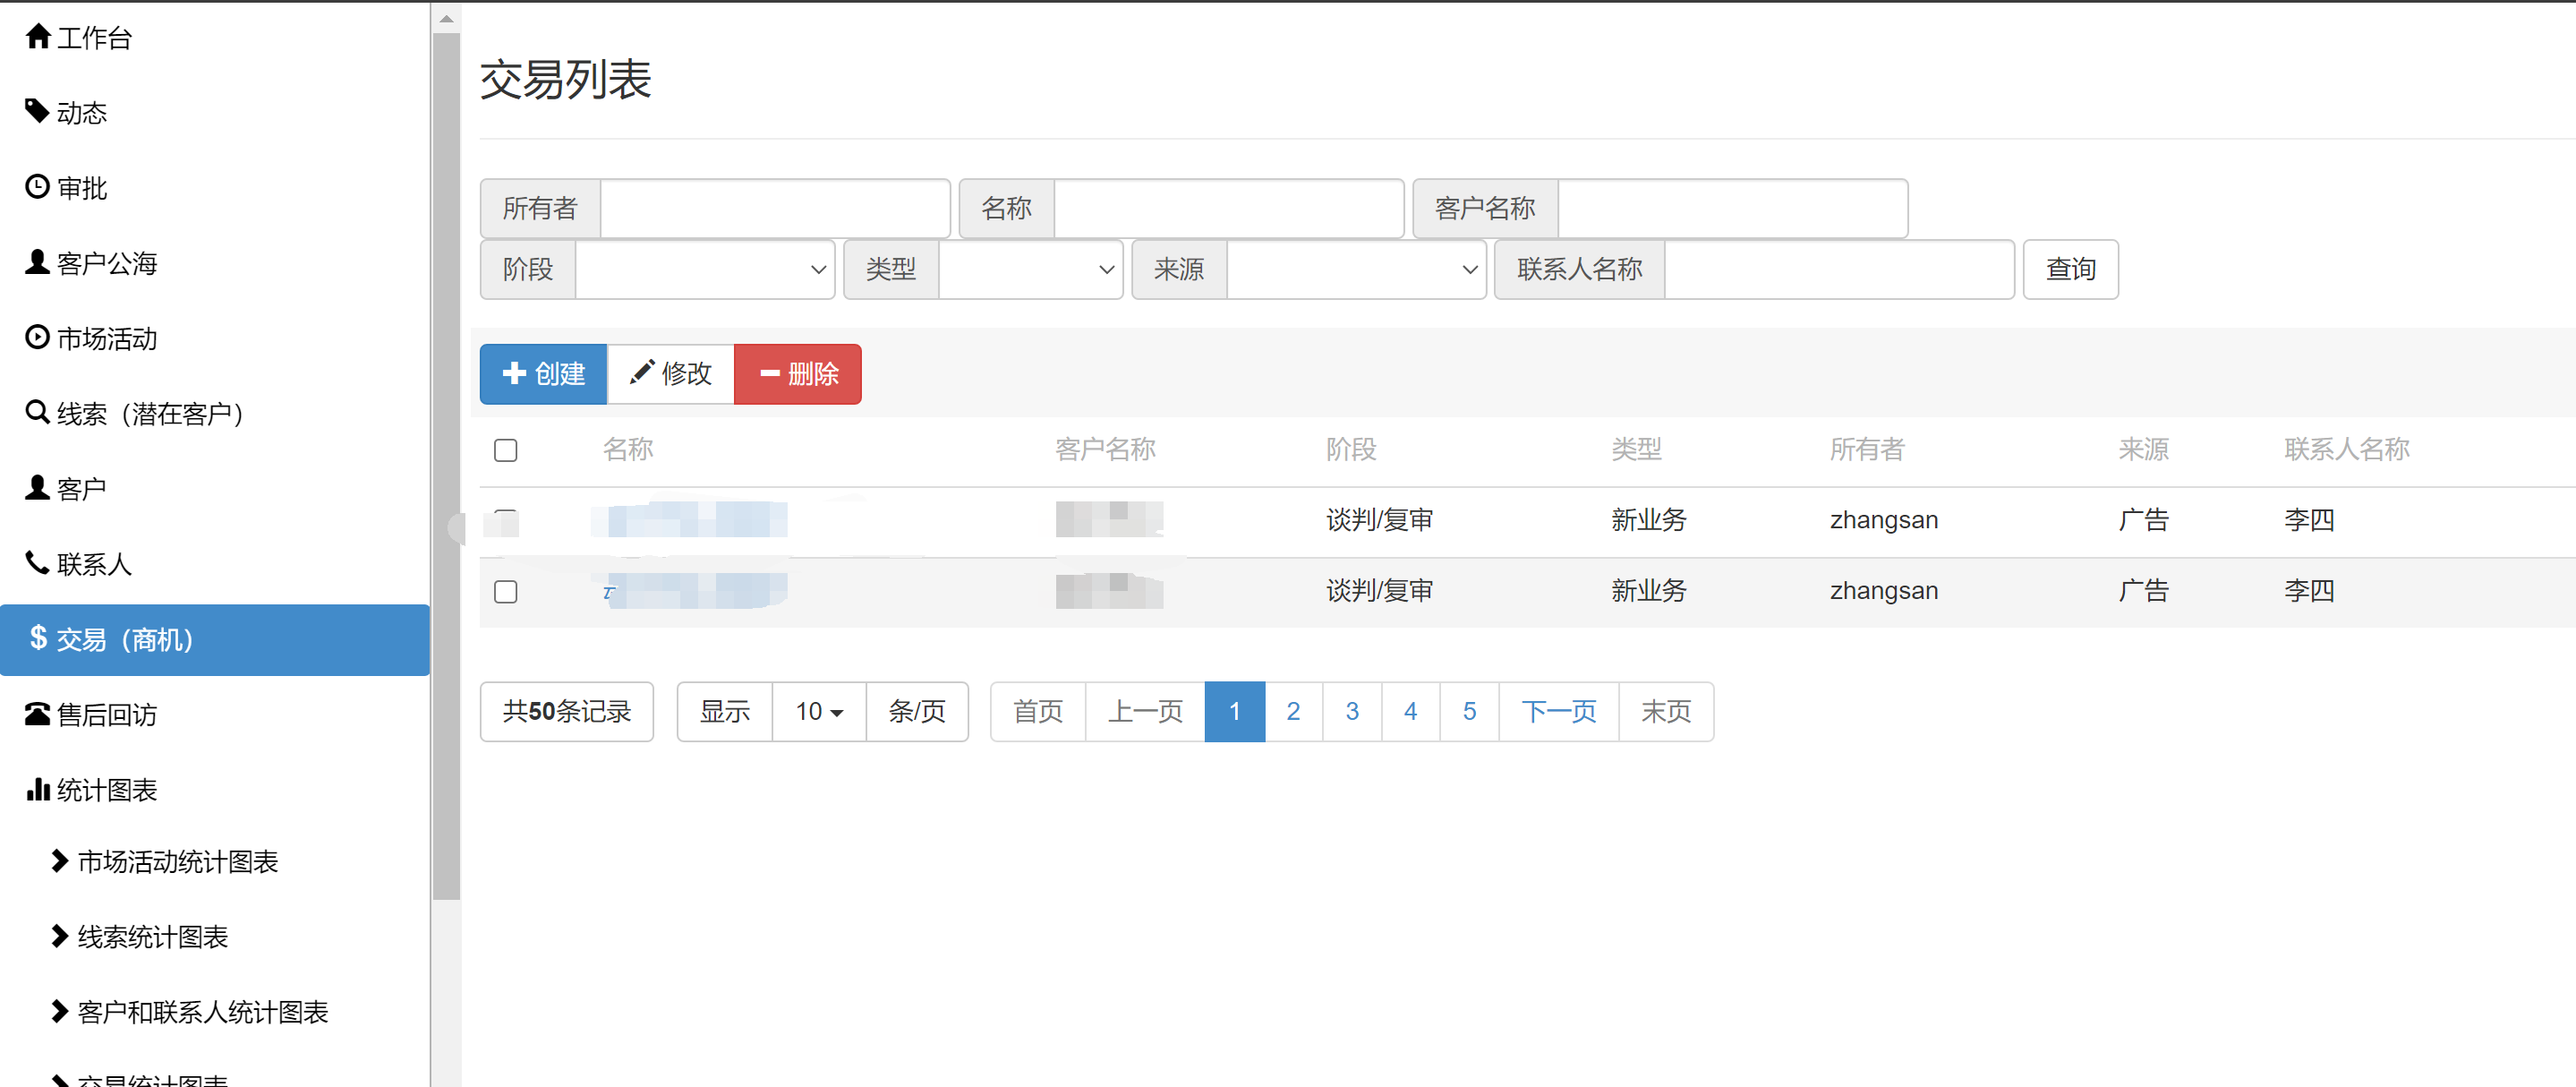2576x1087 pixels.
Task: Click the 联系人名称 column header
Action: (2346, 449)
